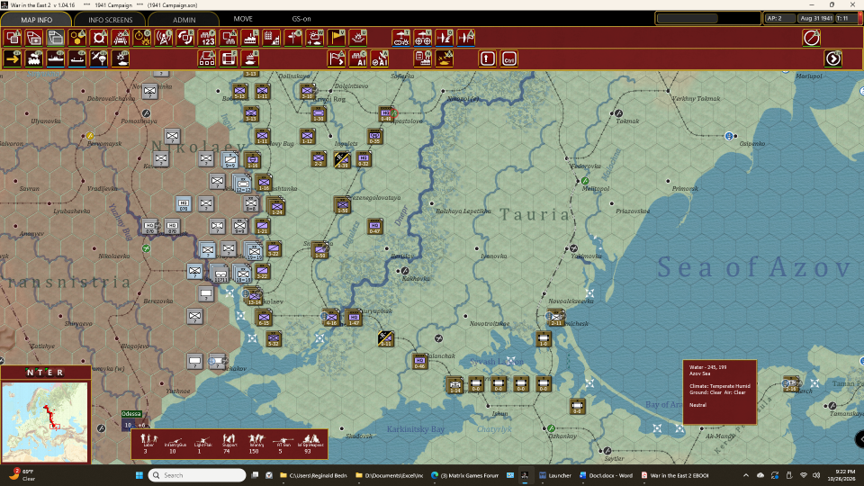864x486 pixels.
Task: Open the ADMIN tab
Action: [184, 19]
